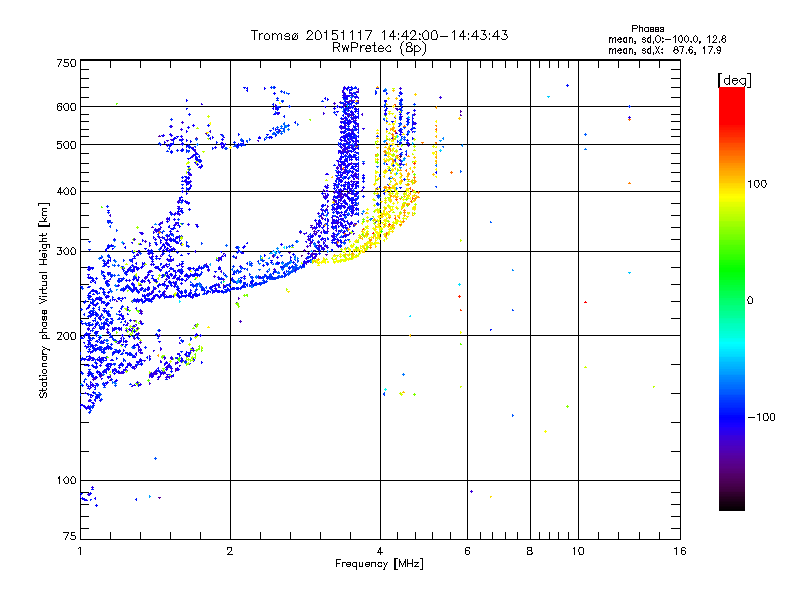Click the plot title 'Tromsø 20151117 14:42:00-14:43:43'
Viewport: 800px width, 600px height.
(379, 35)
